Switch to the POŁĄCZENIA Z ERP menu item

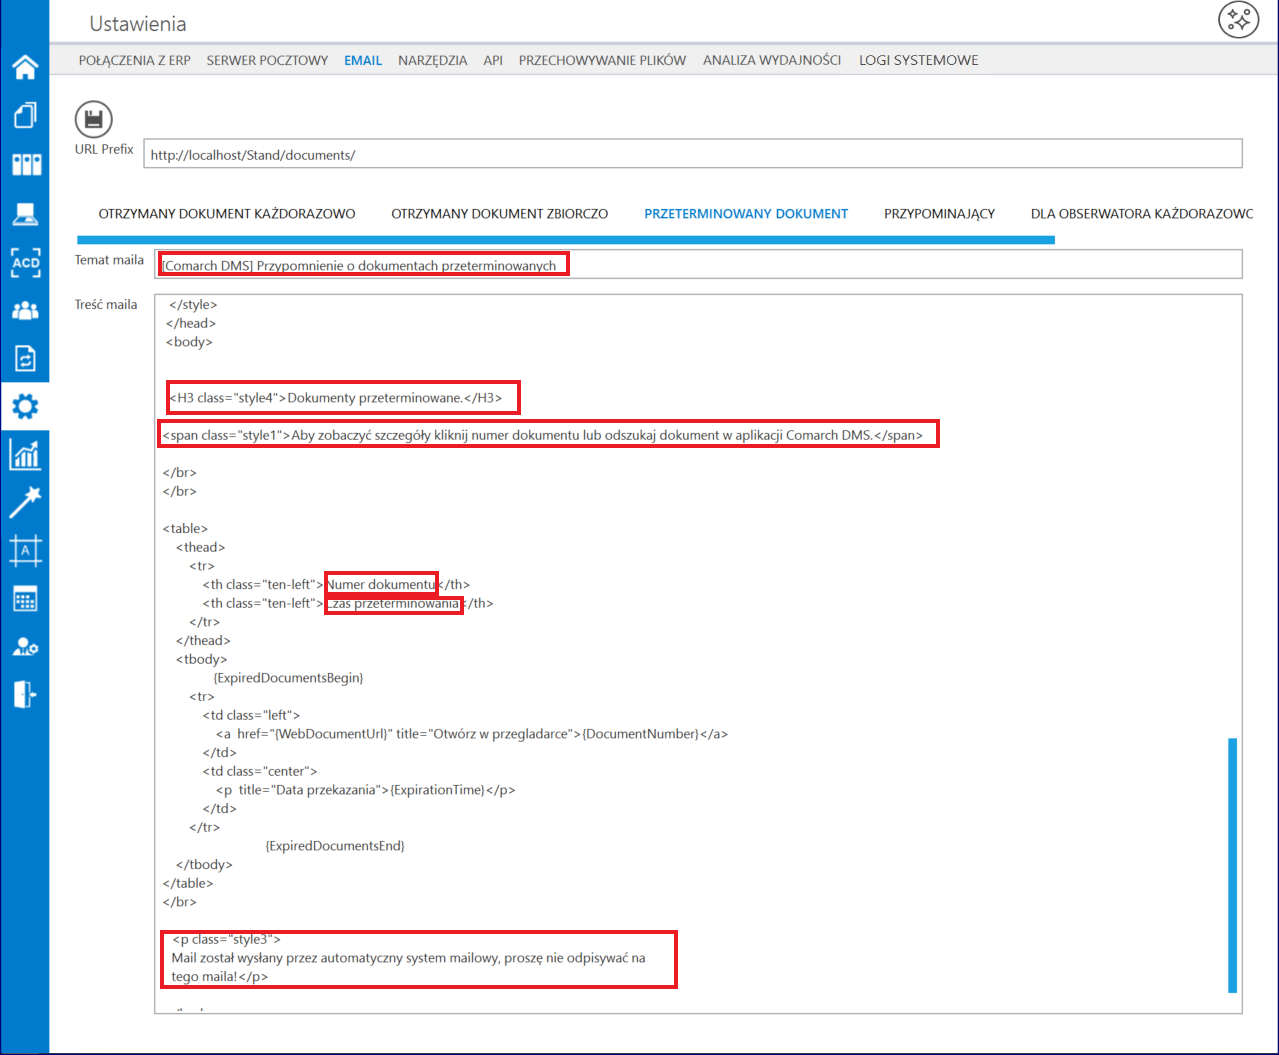pyautogui.click(x=135, y=60)
